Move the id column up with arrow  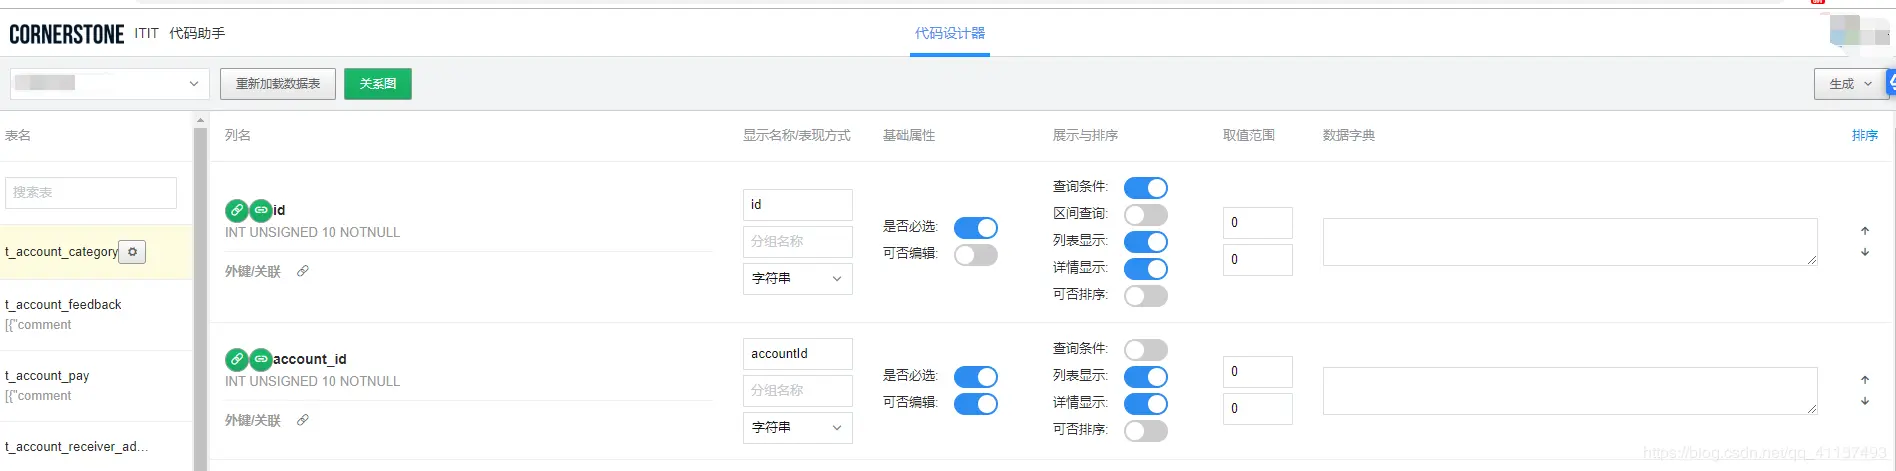click(1865, 231)
